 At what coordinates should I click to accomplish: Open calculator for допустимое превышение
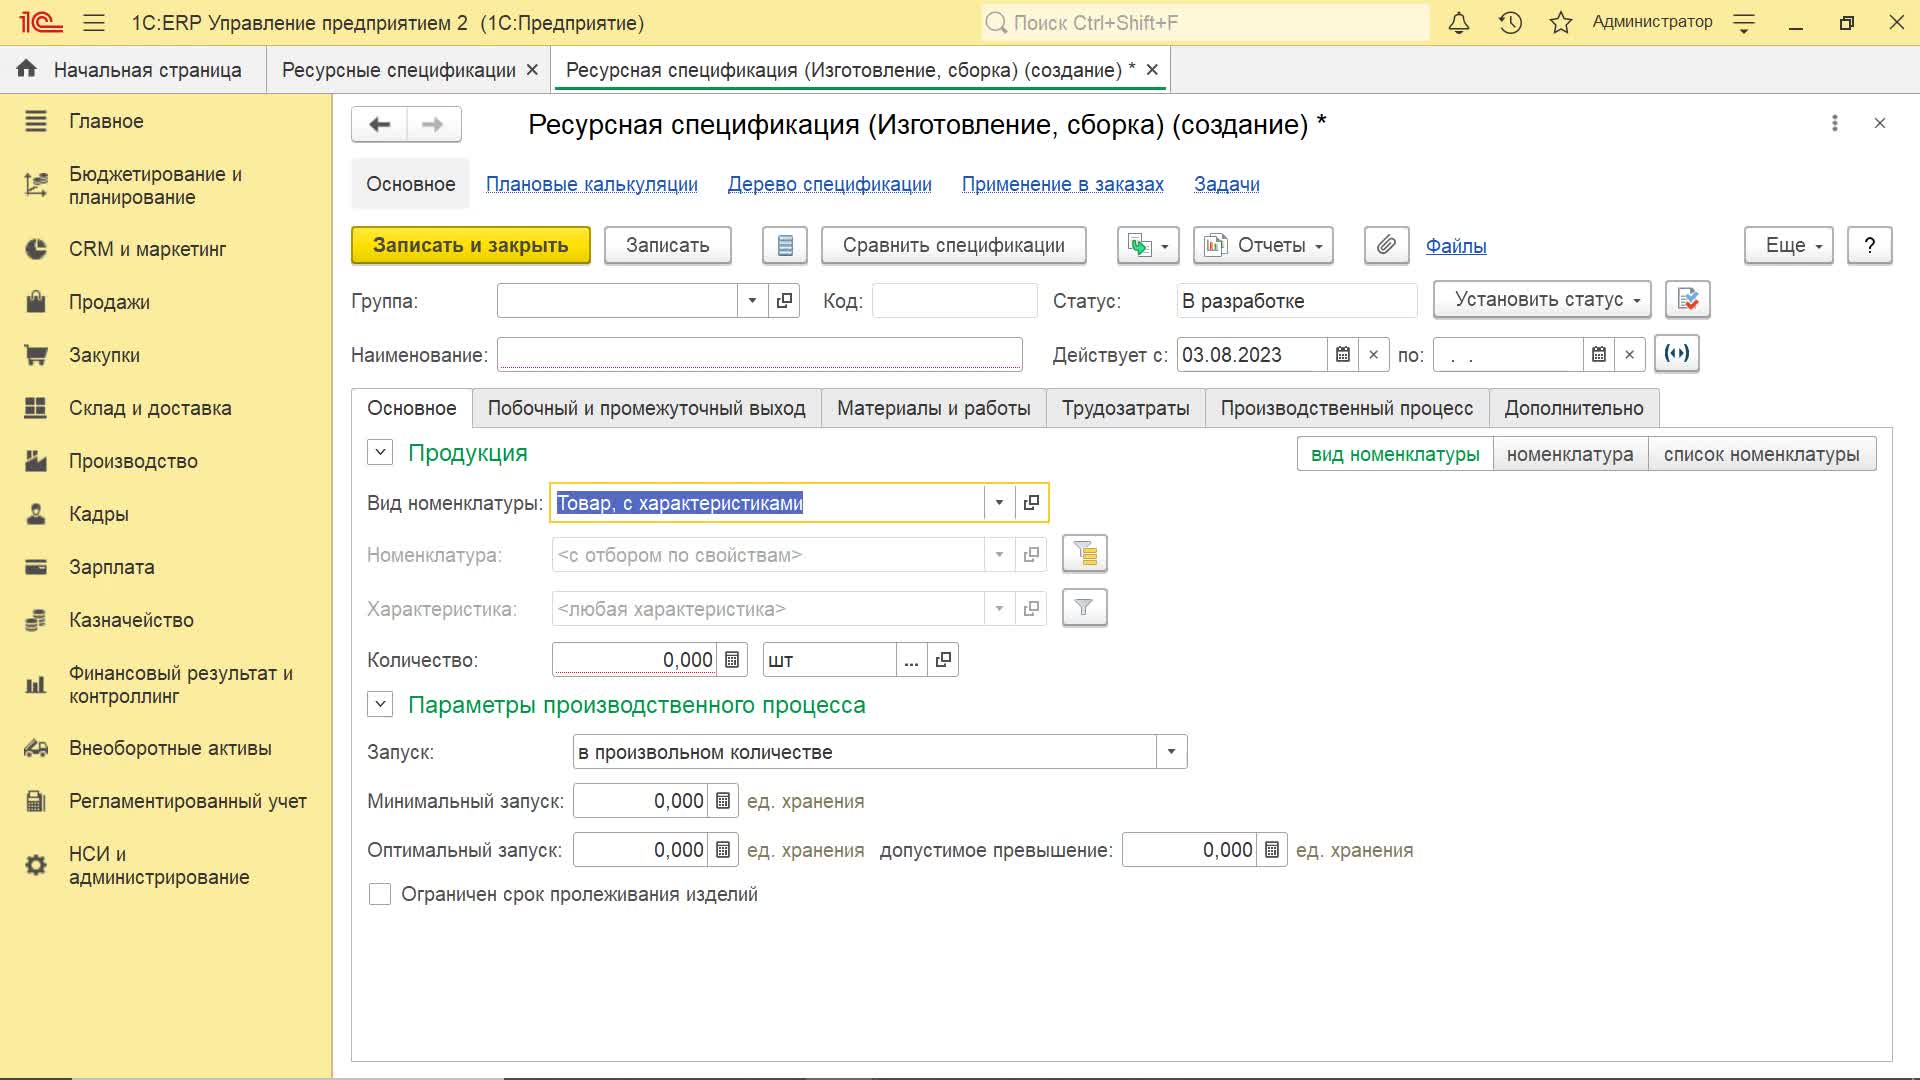click(1272, 850)
